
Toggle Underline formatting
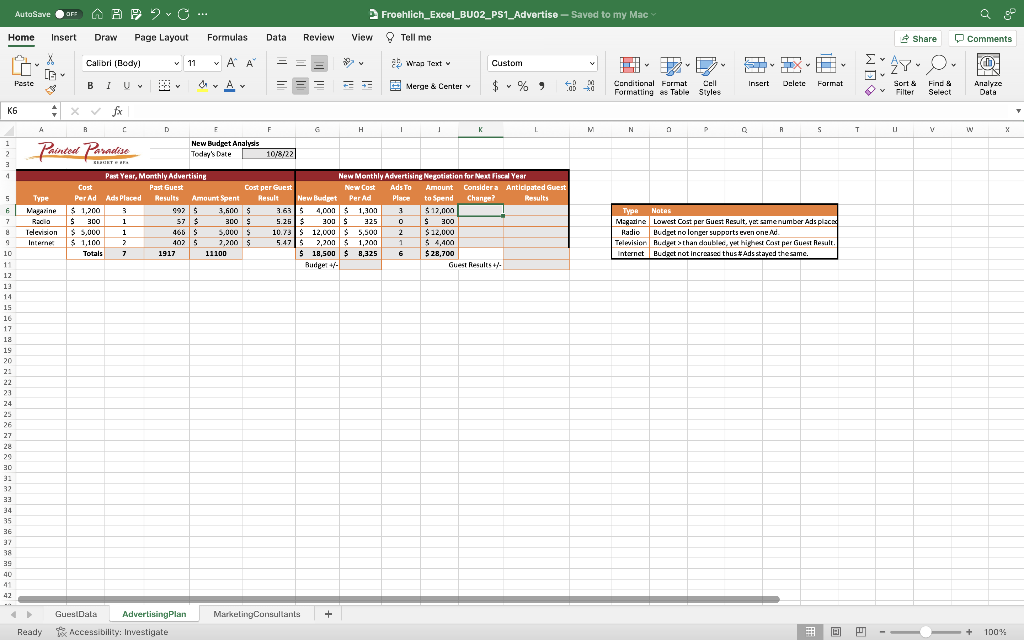tap(127, 86)
